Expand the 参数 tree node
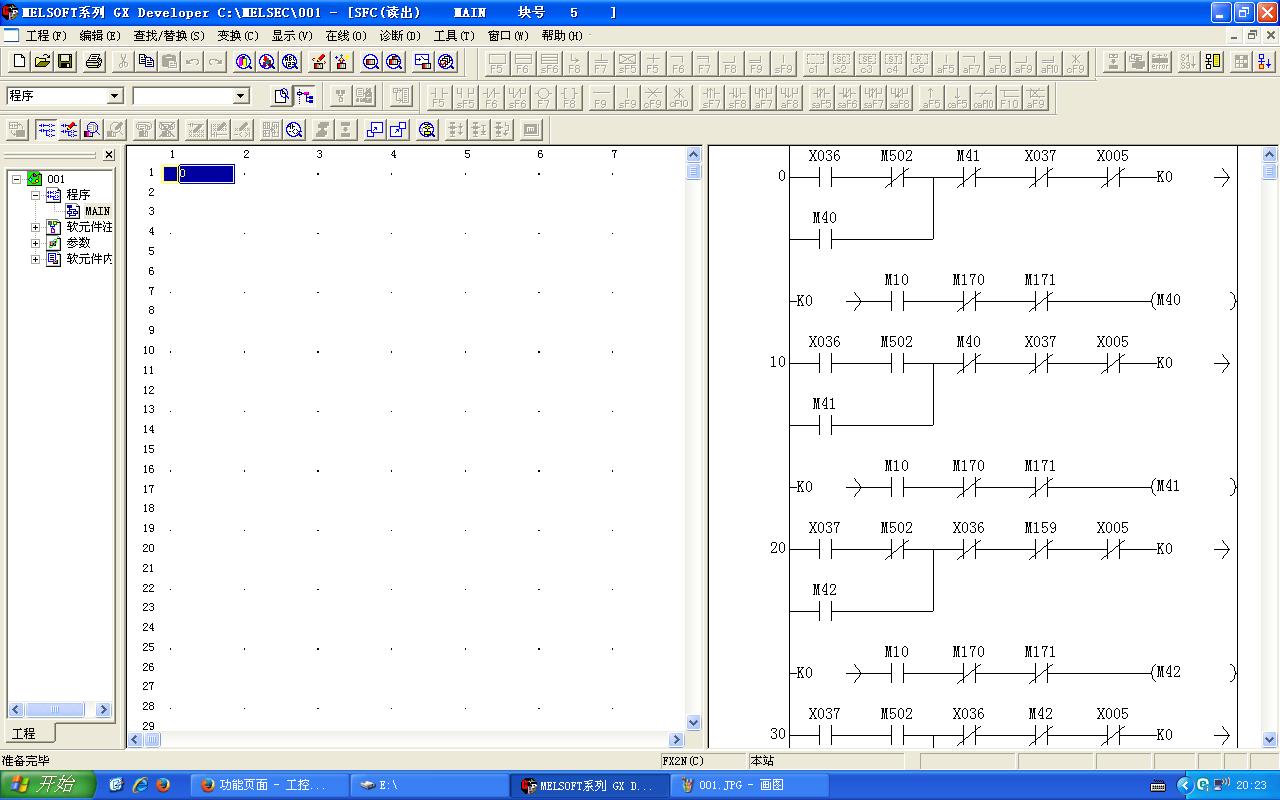1280x800 pixels. coord(36,243)
